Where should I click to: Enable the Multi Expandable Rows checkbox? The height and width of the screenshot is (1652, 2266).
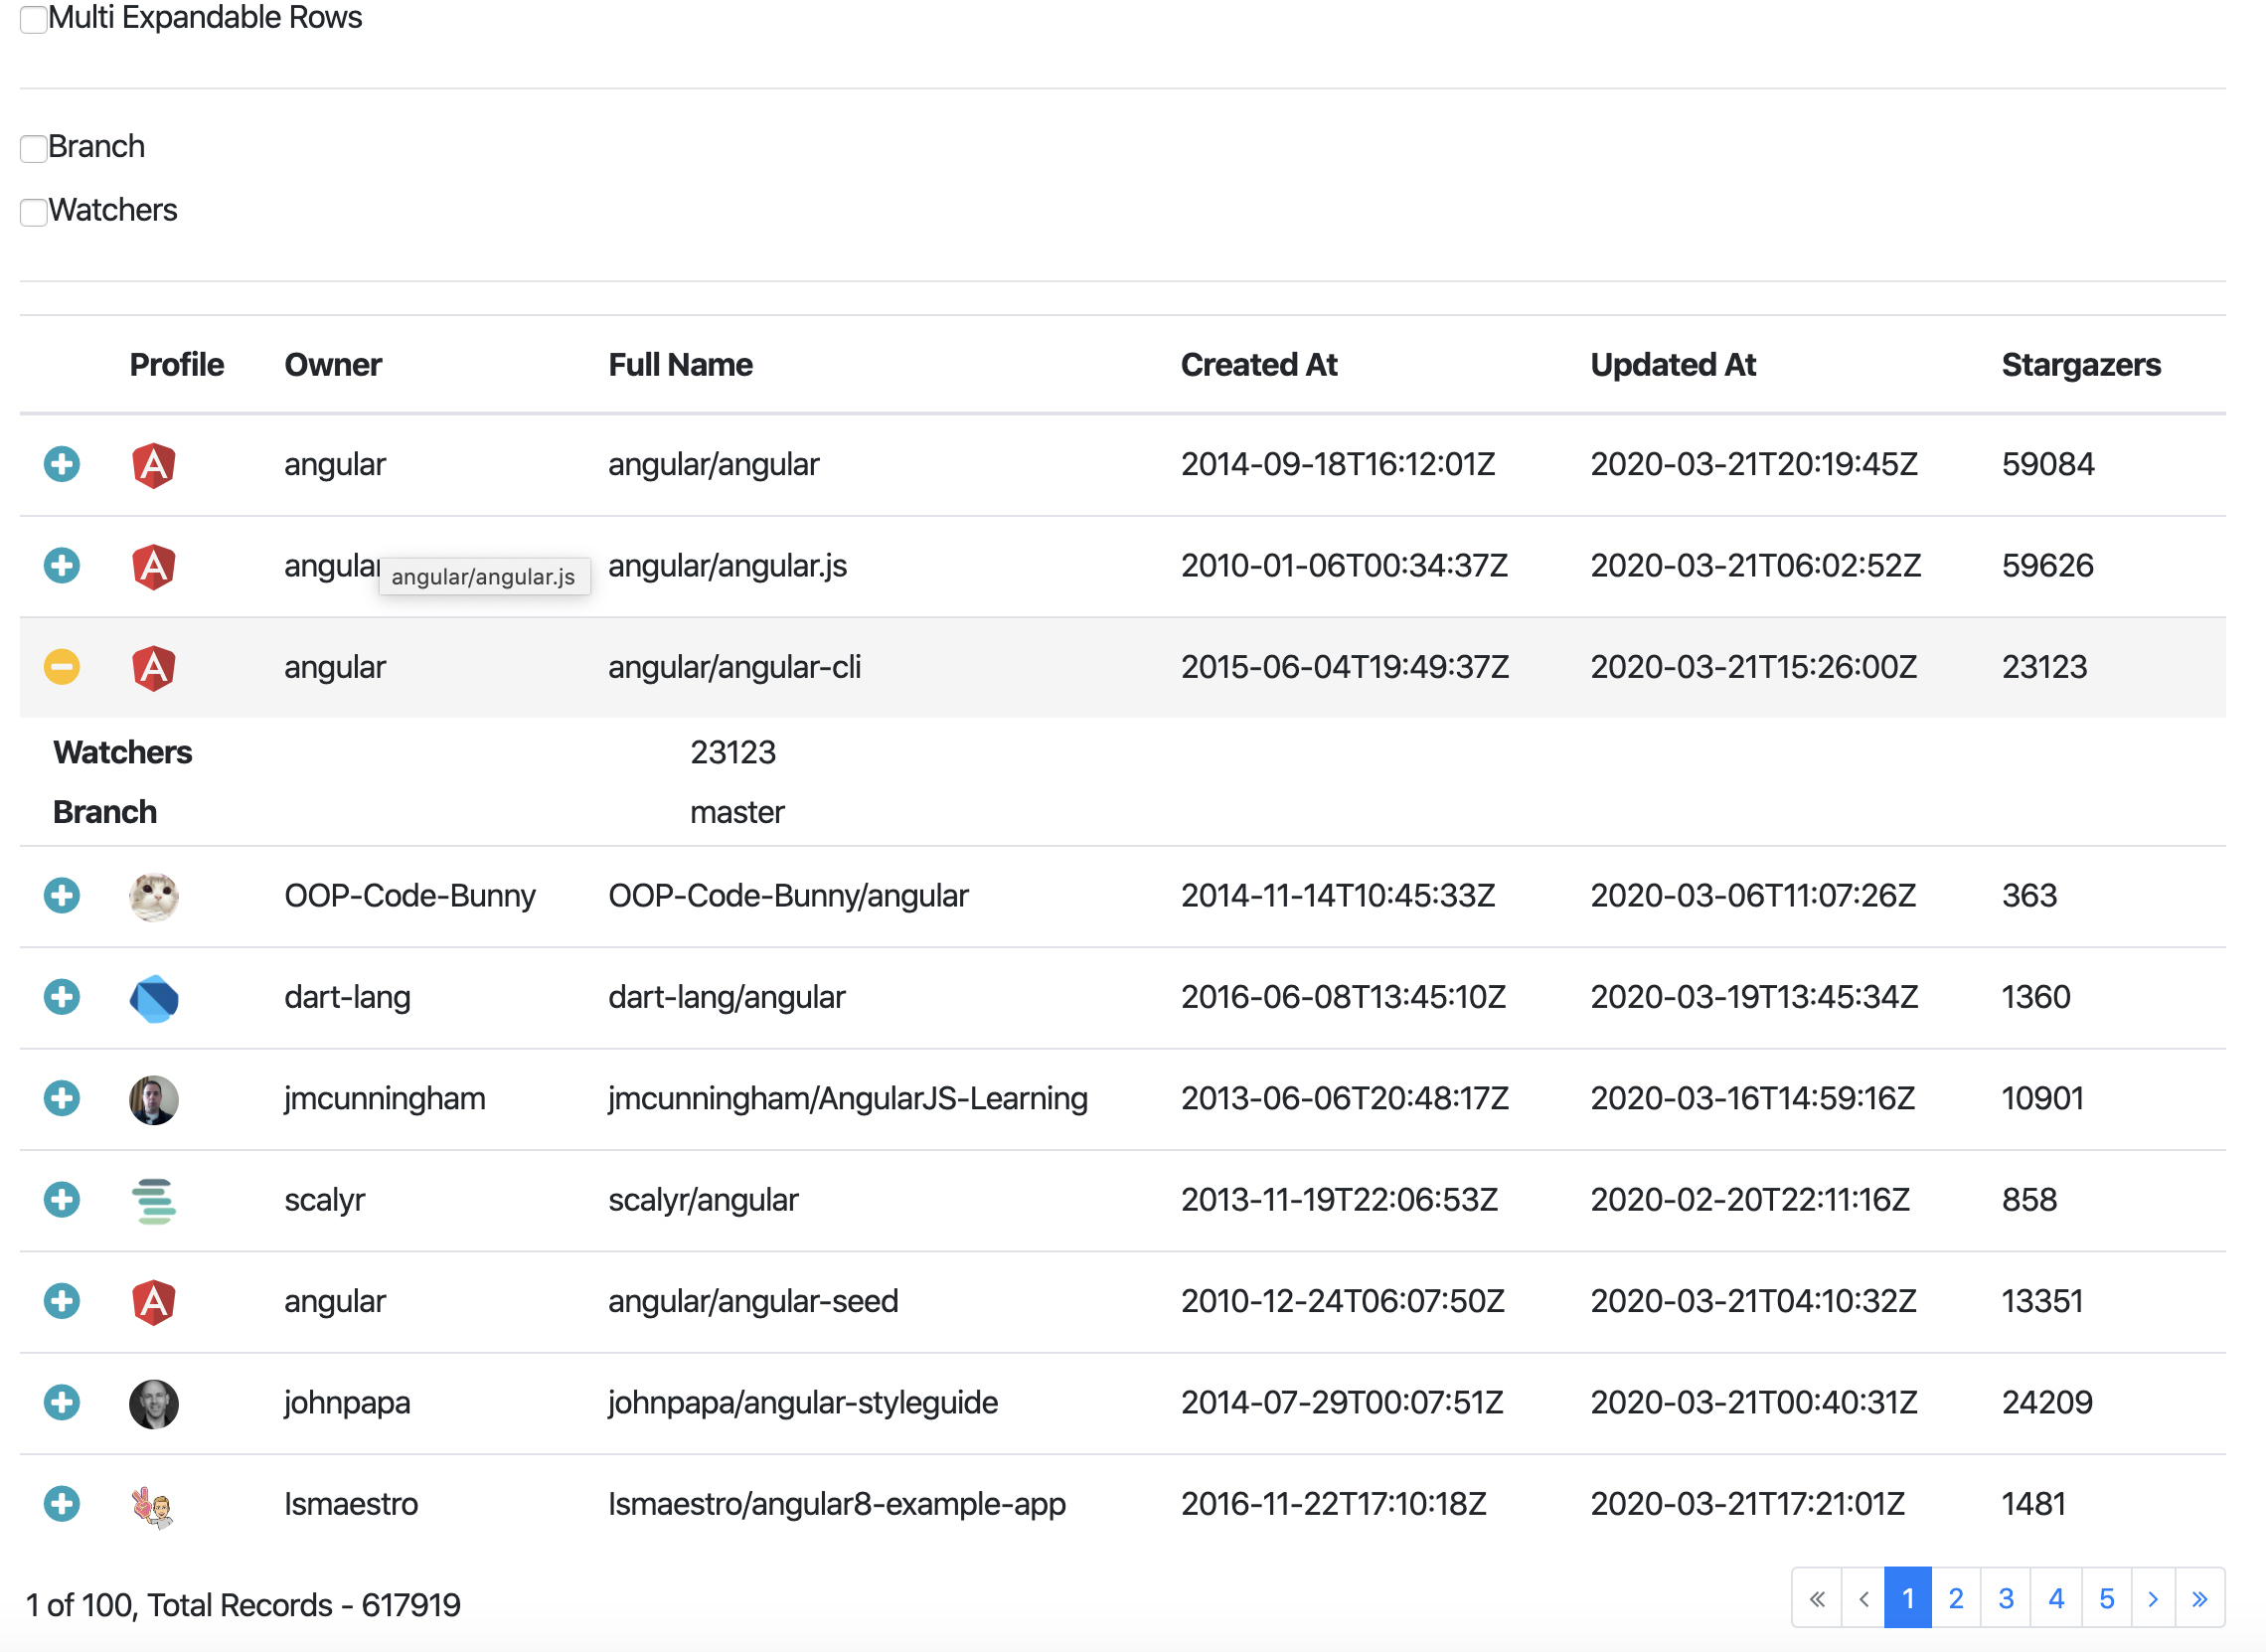coord(33,19)
